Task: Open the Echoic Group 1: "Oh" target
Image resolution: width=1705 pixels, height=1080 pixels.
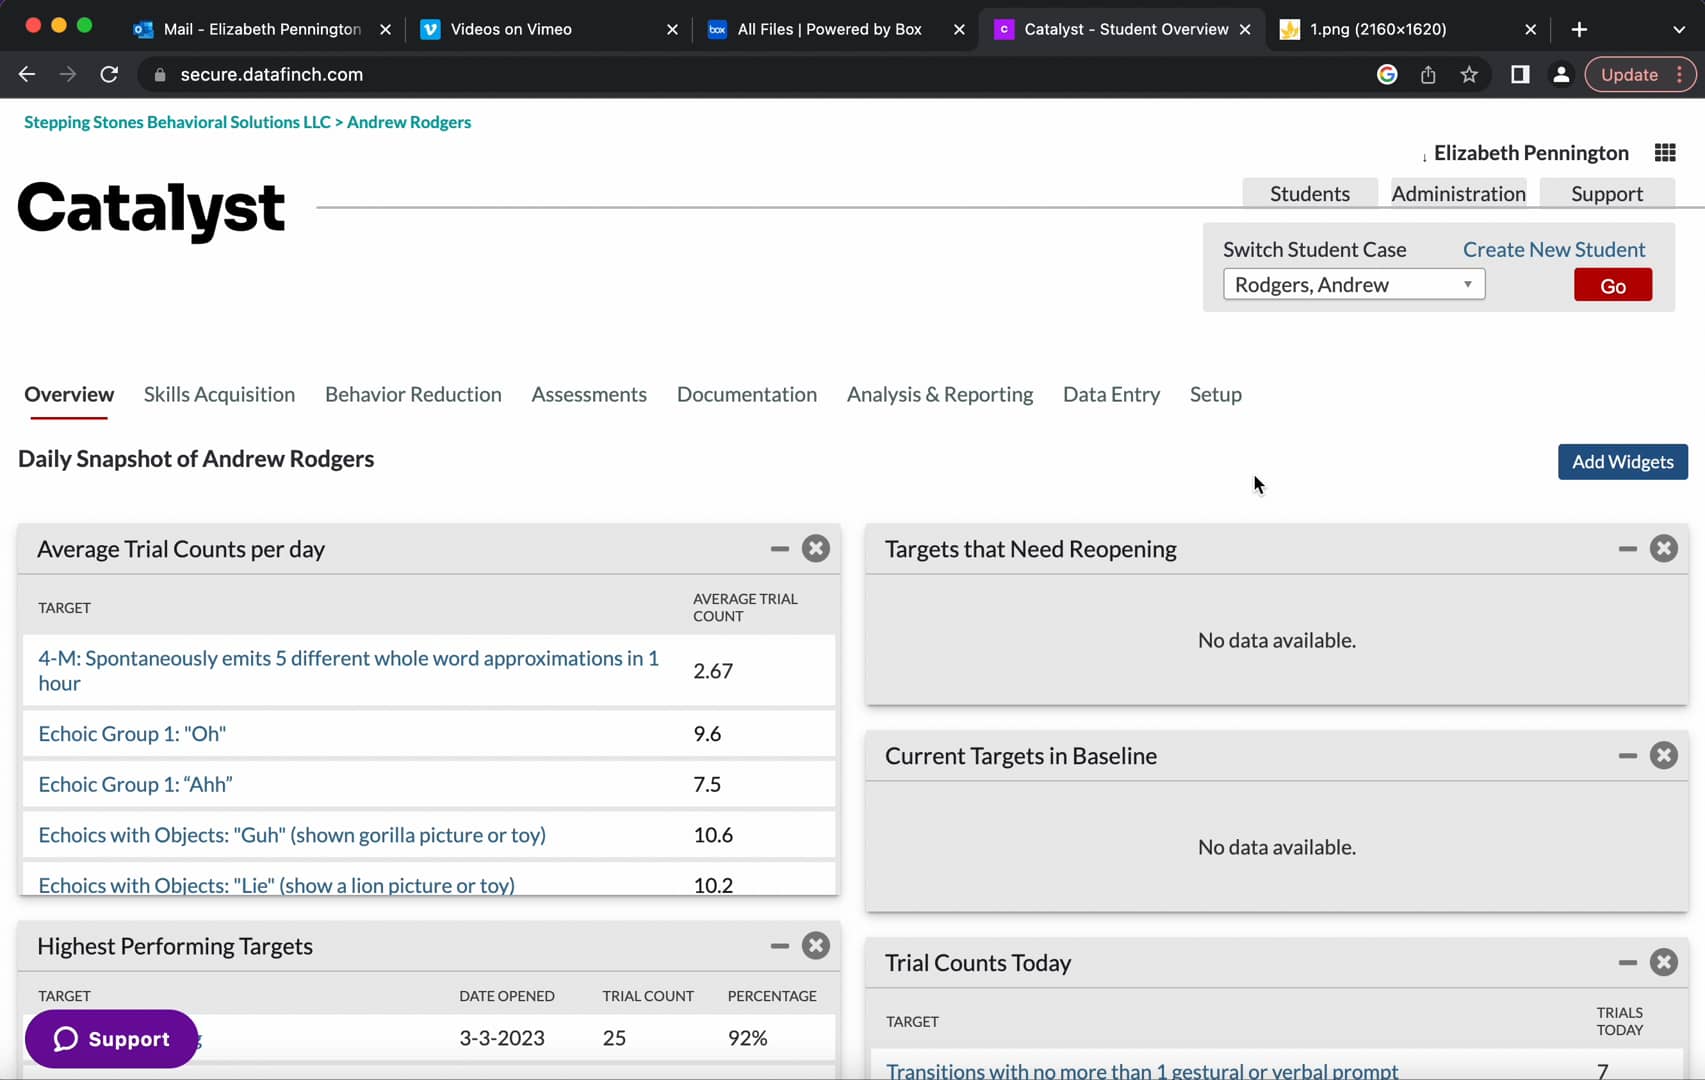Action: click(131, 733)
